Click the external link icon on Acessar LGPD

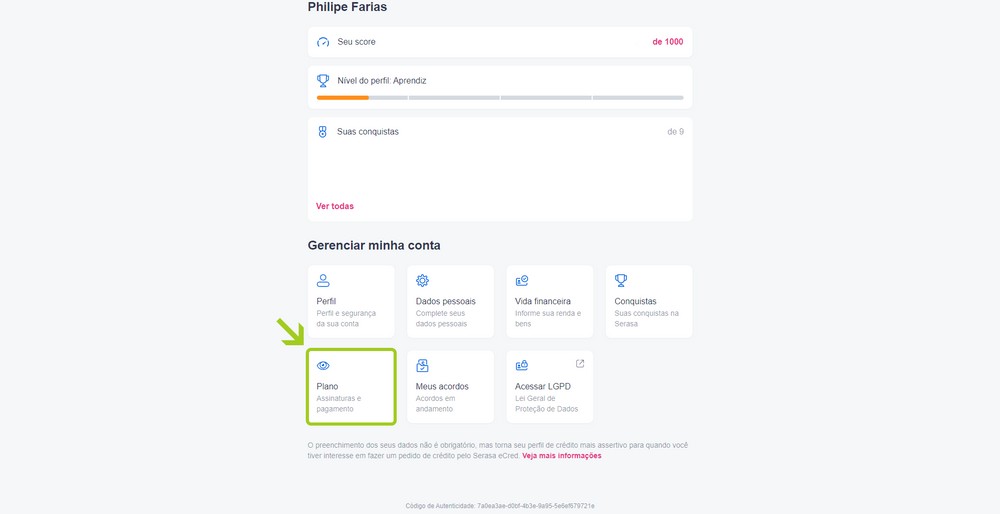pyautogui.click(x=580, y=363)
